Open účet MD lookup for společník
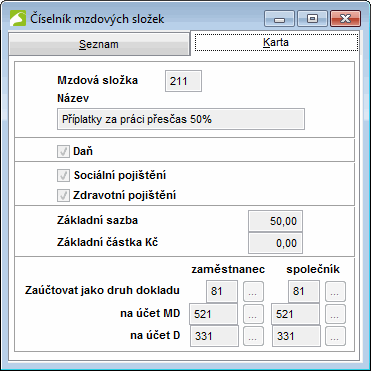This screenshot has width=371, height=371. (335, 314)
